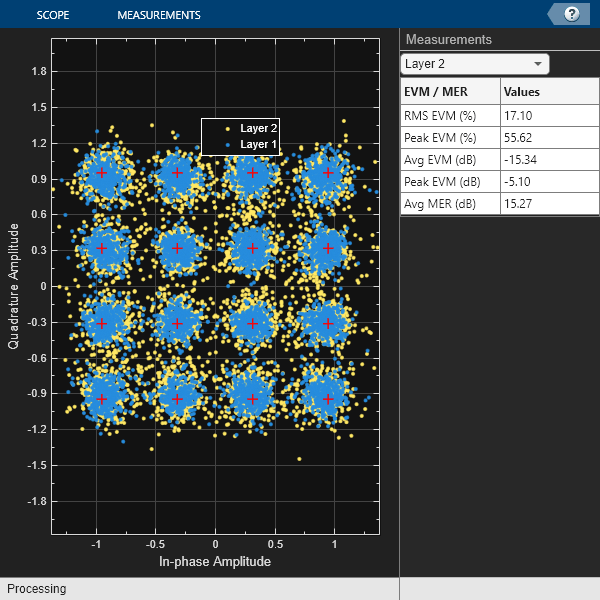Click the RMS EVM value 17.10

(518, 116)
